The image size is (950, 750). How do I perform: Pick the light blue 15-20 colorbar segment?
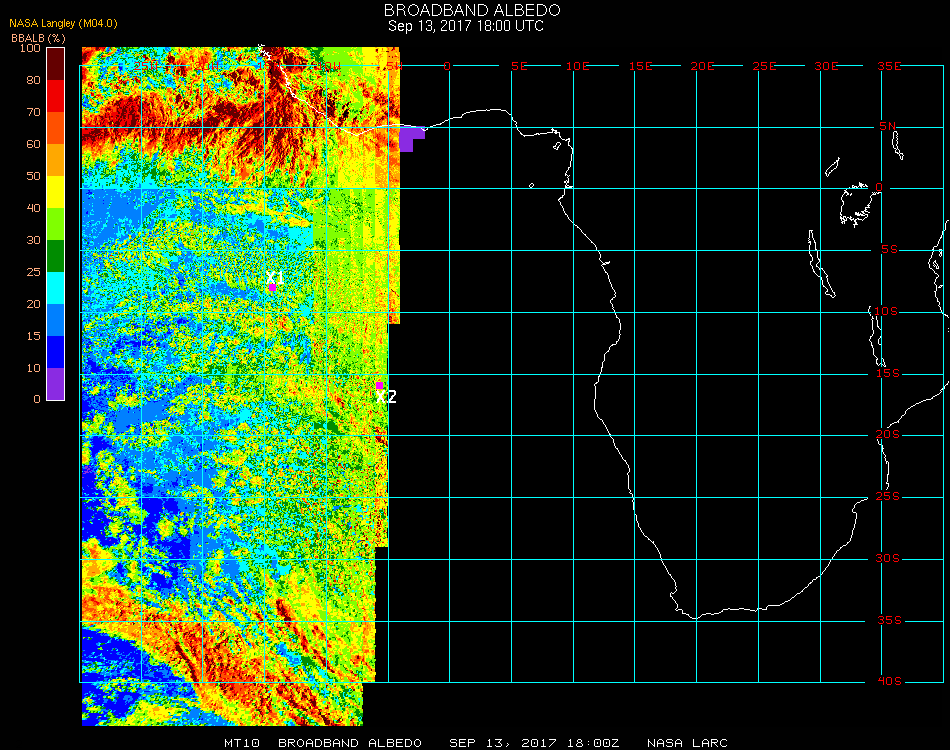56,320
